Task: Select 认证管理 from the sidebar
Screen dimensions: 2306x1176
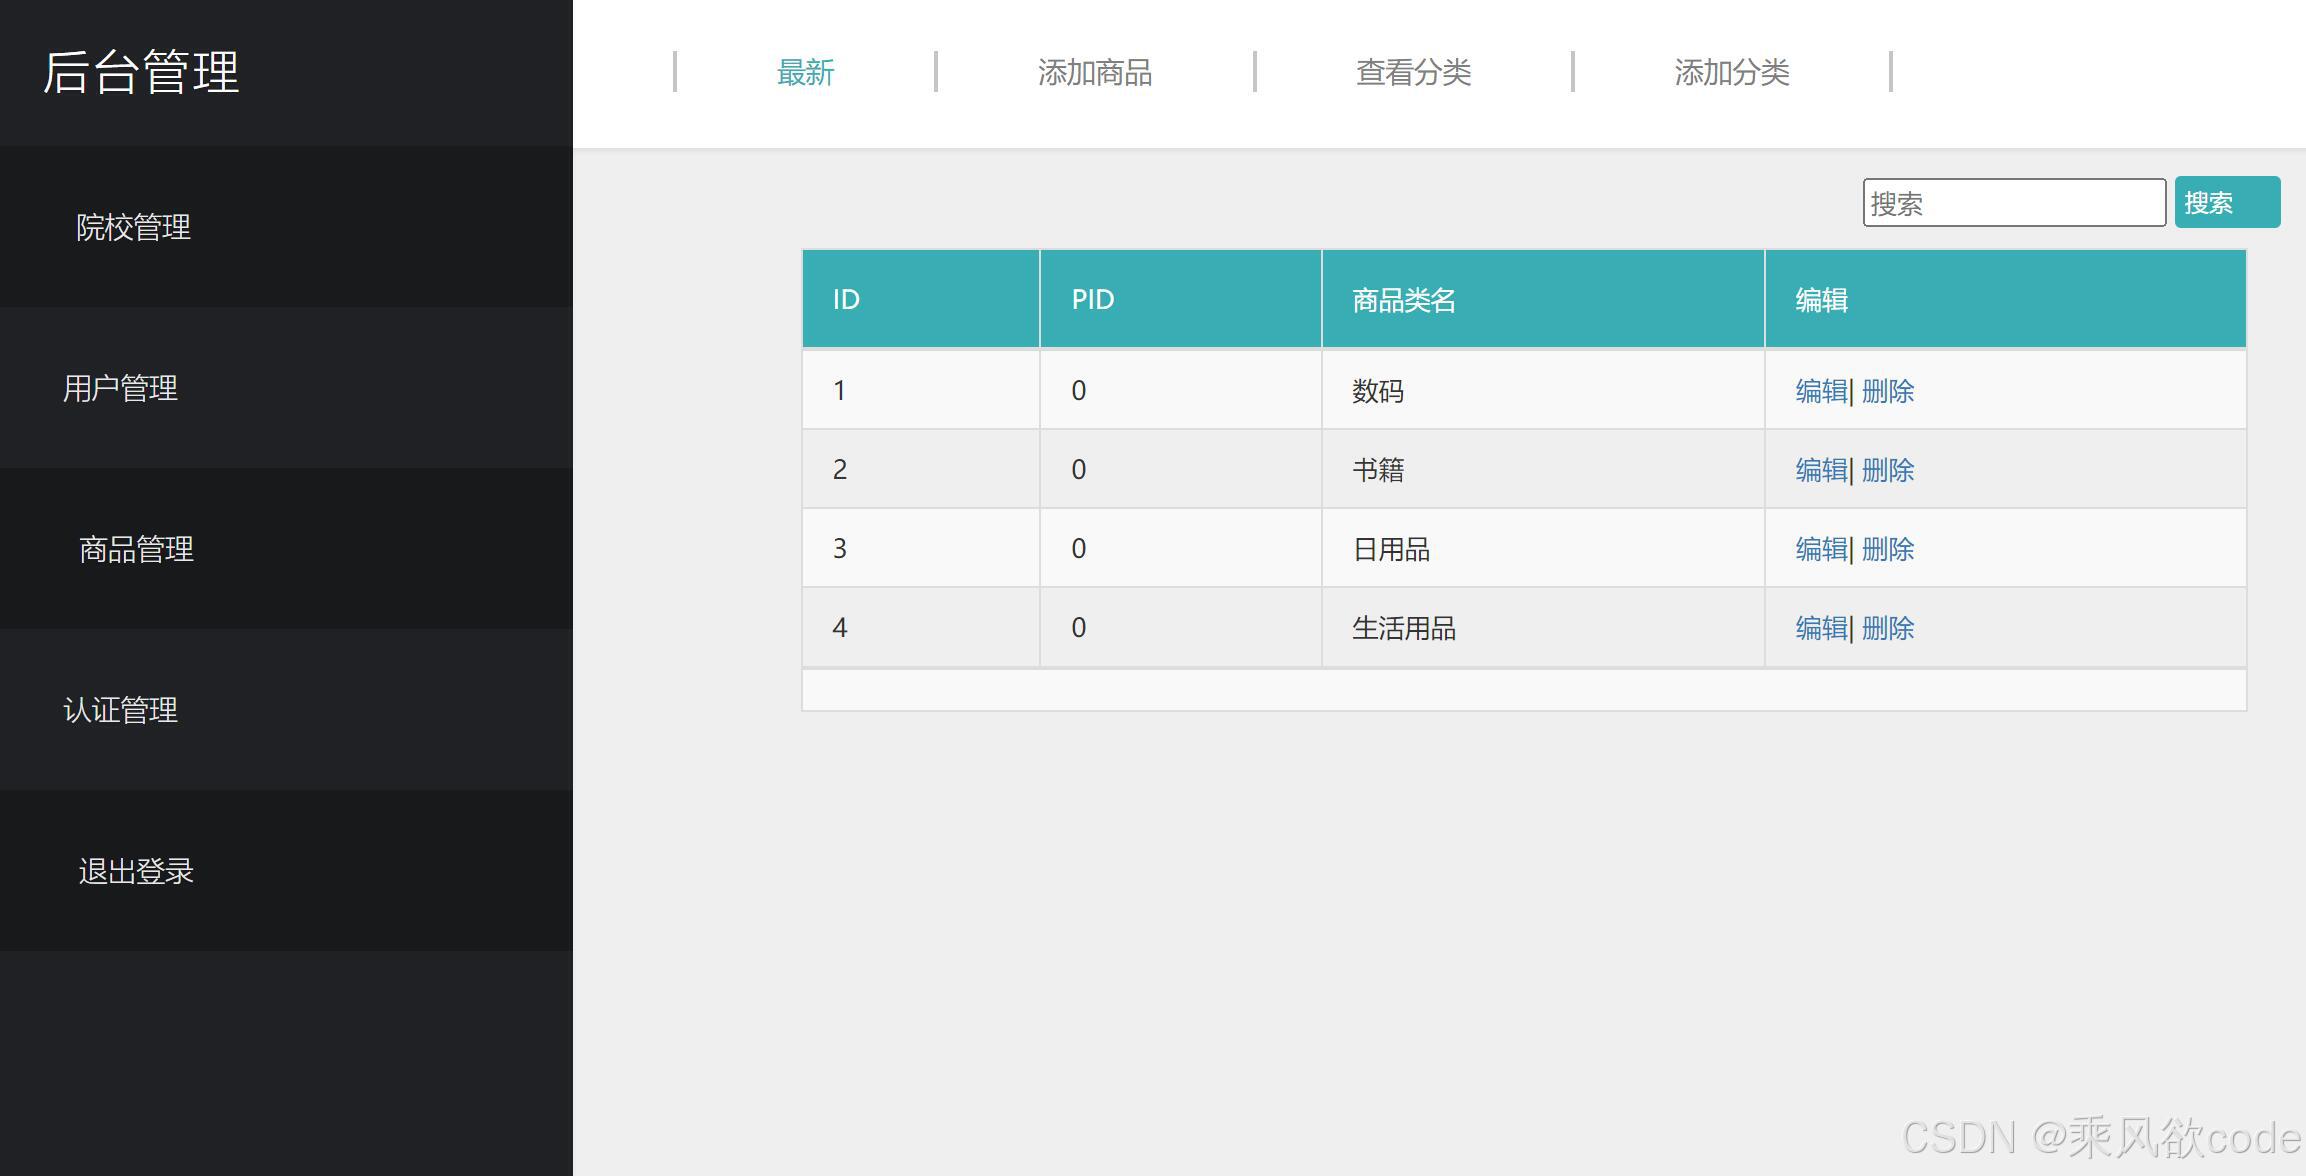Action: 120,710
